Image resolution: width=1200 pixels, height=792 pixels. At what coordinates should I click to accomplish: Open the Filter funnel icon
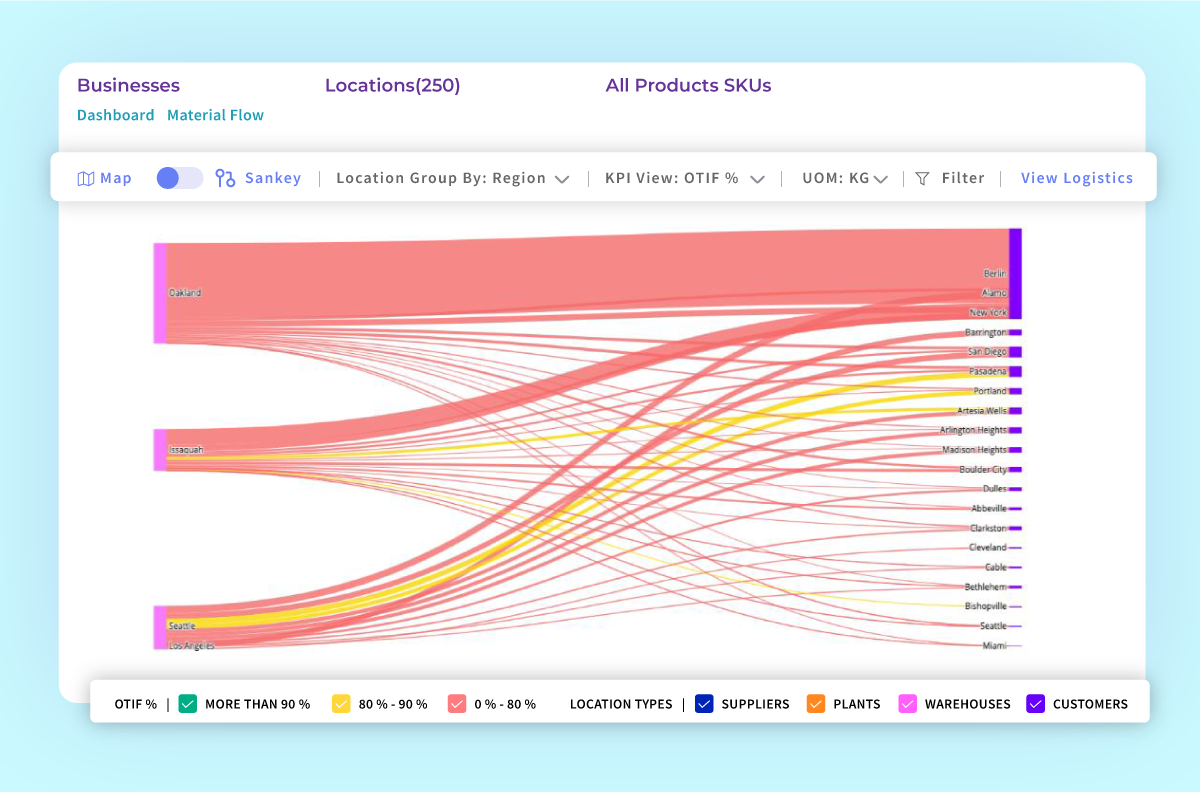click(x=921, y=177)
